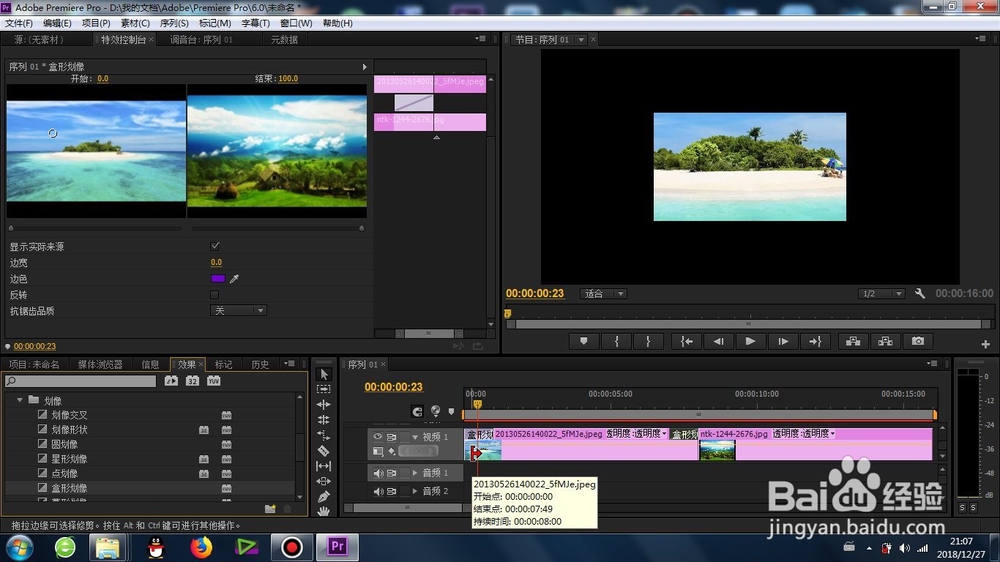Screen dimensions: 1000x562
Task: Click Mark Out button in Program monitor
Action: click(648, 341)
